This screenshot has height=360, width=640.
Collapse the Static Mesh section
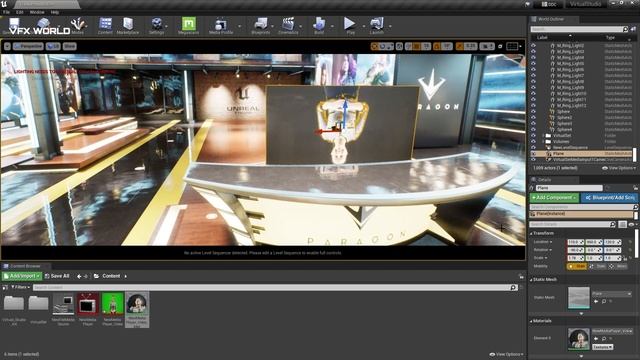point(531,280)
